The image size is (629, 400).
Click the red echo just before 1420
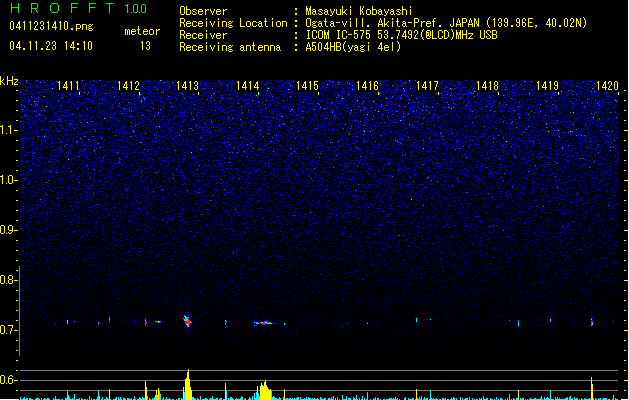click(592, 321)
